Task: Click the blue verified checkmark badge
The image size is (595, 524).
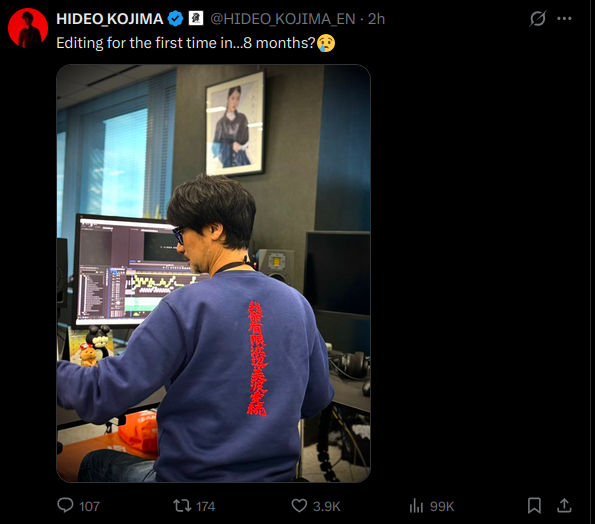Action: [x=175, y=19]
